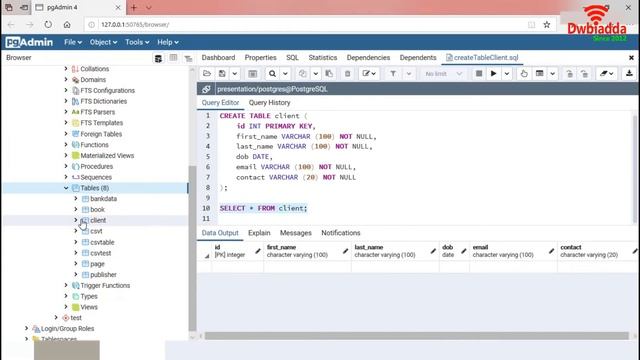The width and height of the screenshot is (640, 360).
Task: Open the Tools menu
Action: tap(137, 42)
